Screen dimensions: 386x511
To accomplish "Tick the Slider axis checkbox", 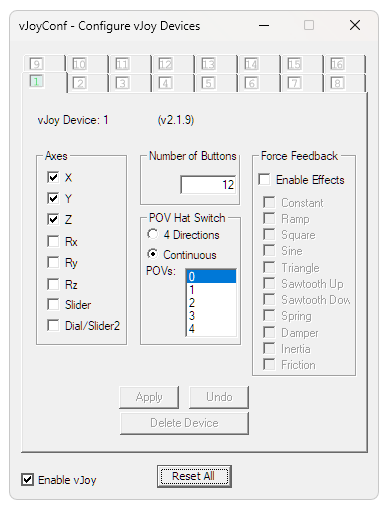I will click(x=53, y=304).
